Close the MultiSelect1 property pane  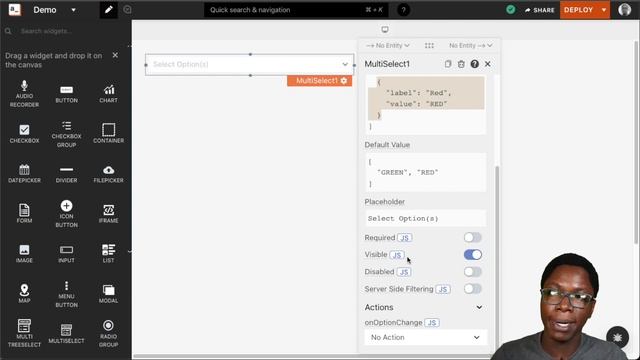(488, 64)
